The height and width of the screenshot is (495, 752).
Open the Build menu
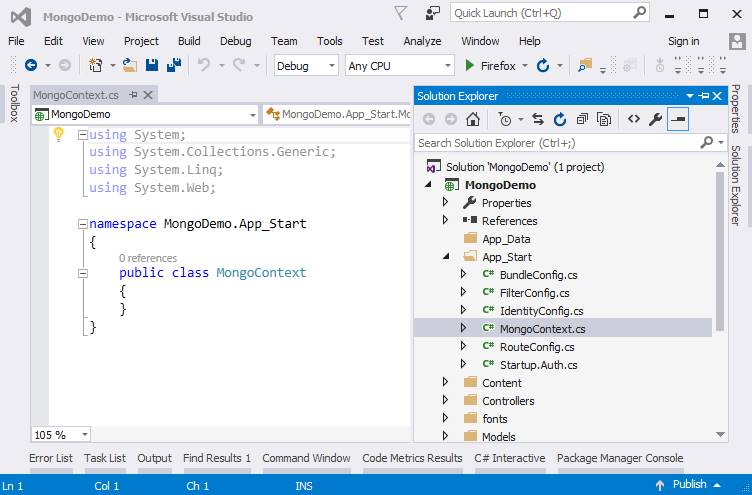189,41
